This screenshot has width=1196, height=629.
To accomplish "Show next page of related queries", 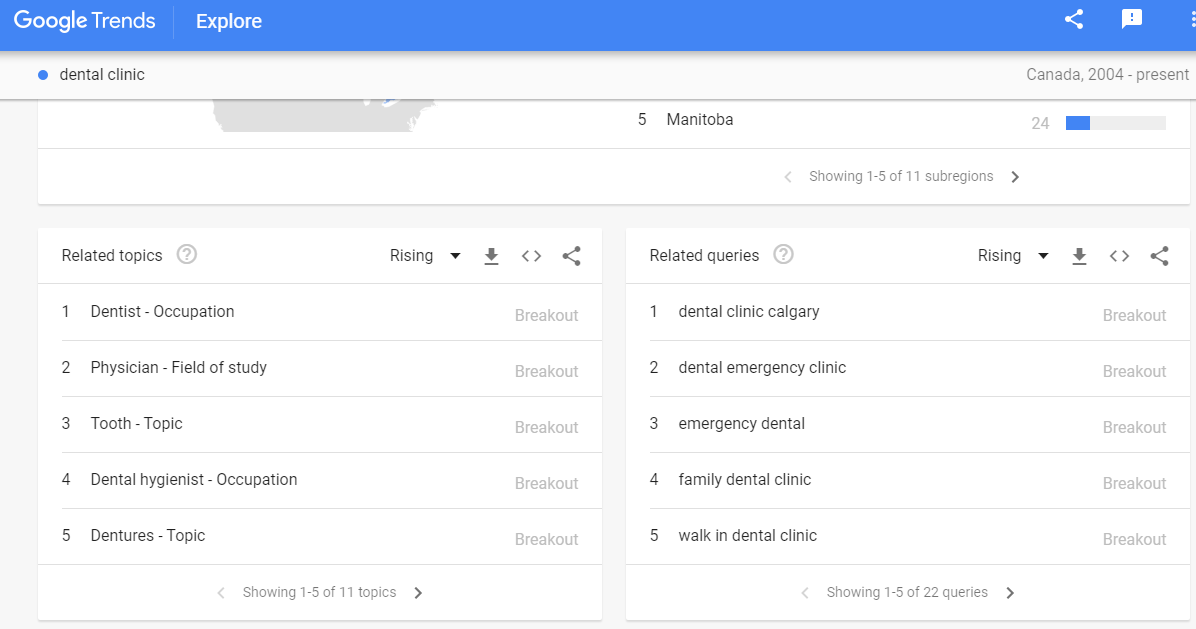I will click(x=1010, y=593).
